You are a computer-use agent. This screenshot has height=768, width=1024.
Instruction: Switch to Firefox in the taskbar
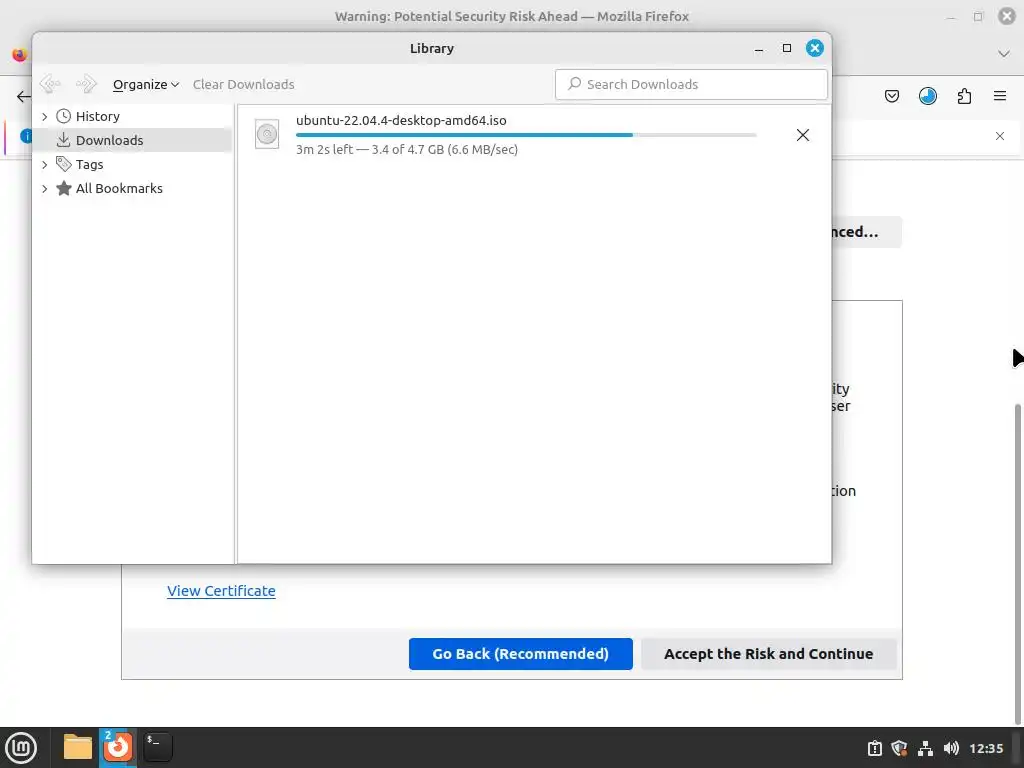click(x=118, y=746)
